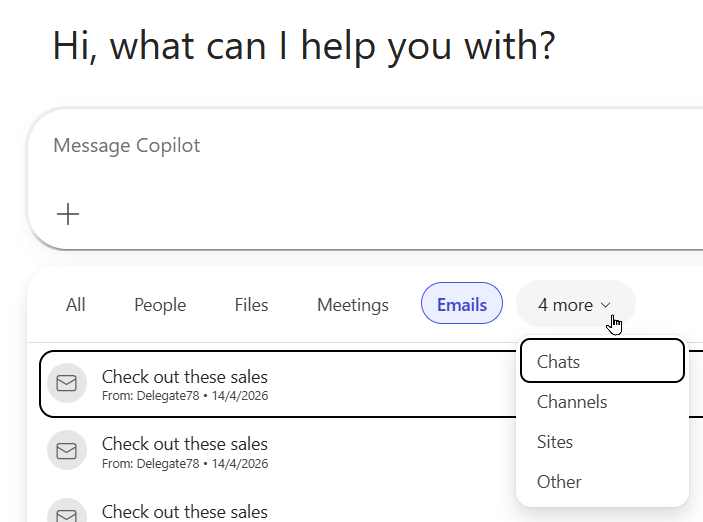Select the Emails filter tab
Image resolution: width=703 pixels, height=522 pixels.
pyautogui.click(x=462, y=303)
